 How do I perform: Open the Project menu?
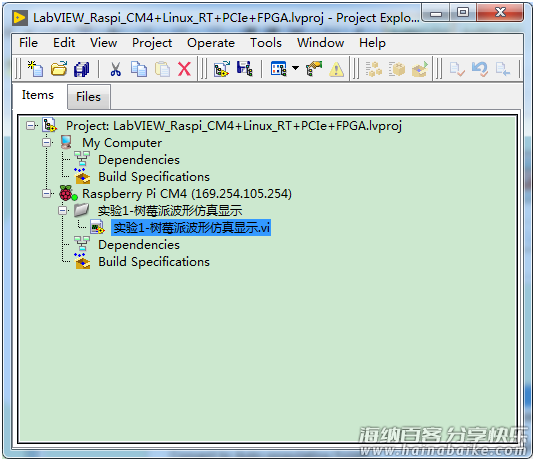[152, 43]
